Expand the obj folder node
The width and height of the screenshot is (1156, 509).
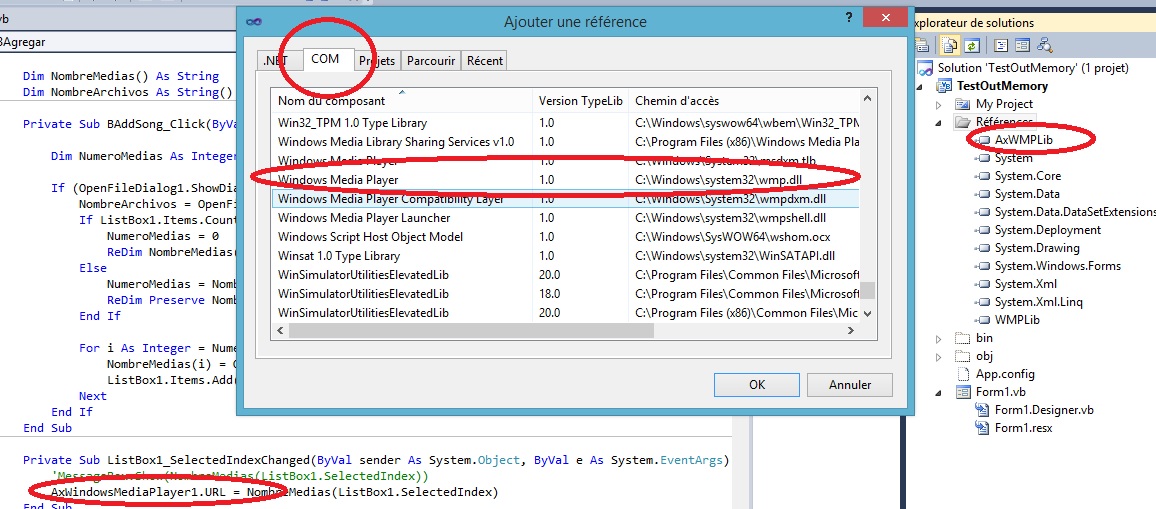pos(939,356)
